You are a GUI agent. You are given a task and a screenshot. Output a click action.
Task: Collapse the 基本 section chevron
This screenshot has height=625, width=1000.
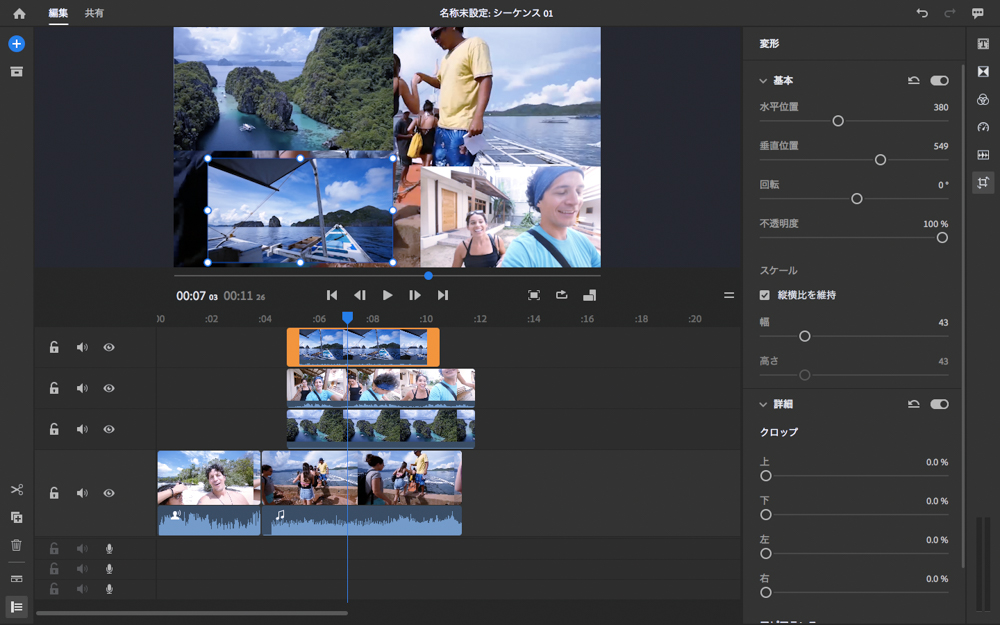(x=763, y=80)
